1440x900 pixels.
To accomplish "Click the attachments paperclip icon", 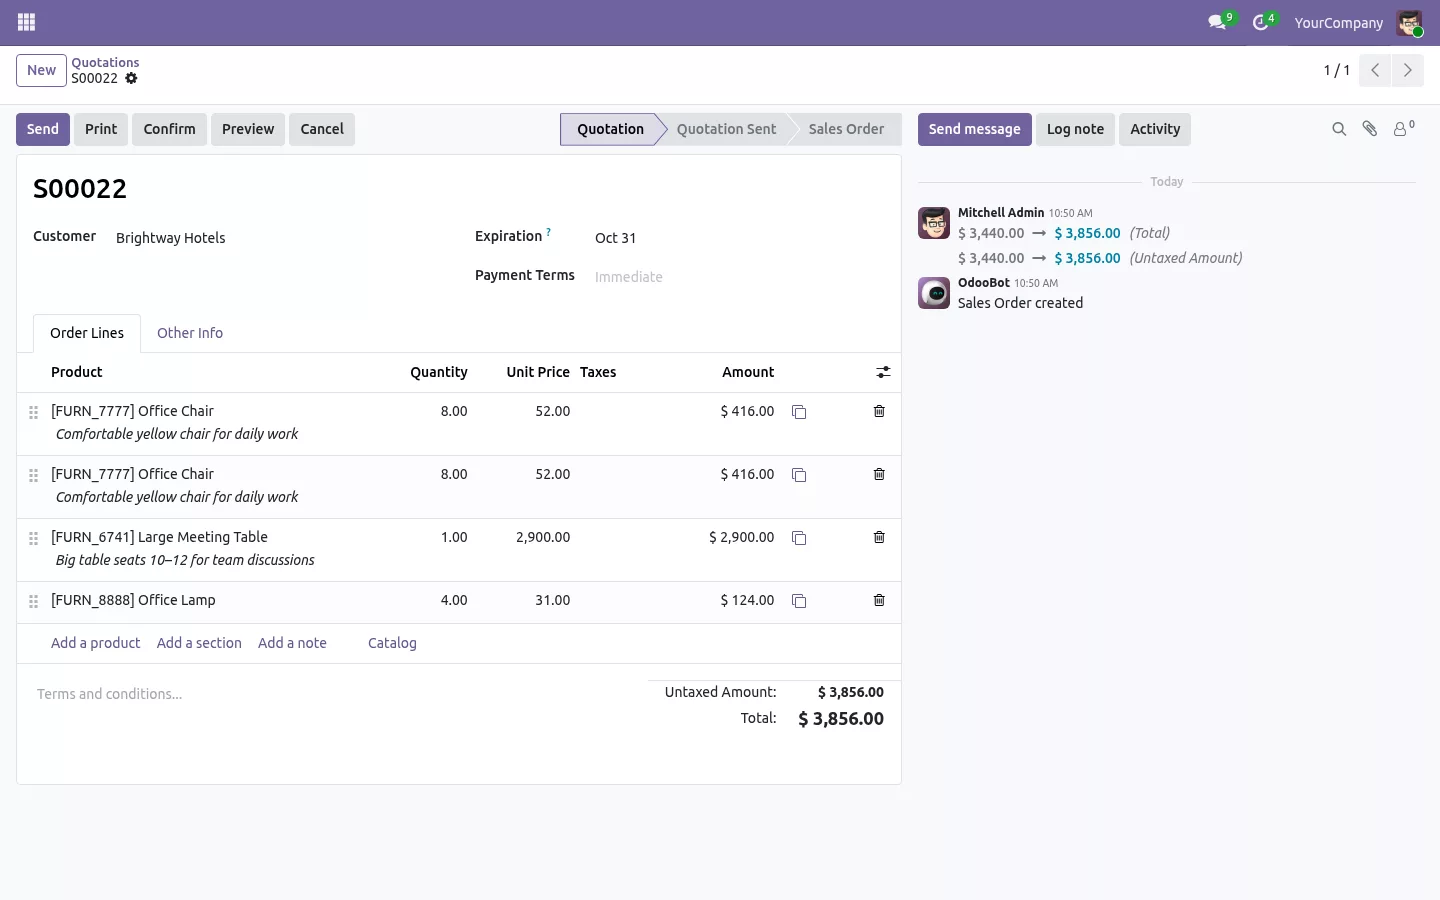I will pos(1370,129).
